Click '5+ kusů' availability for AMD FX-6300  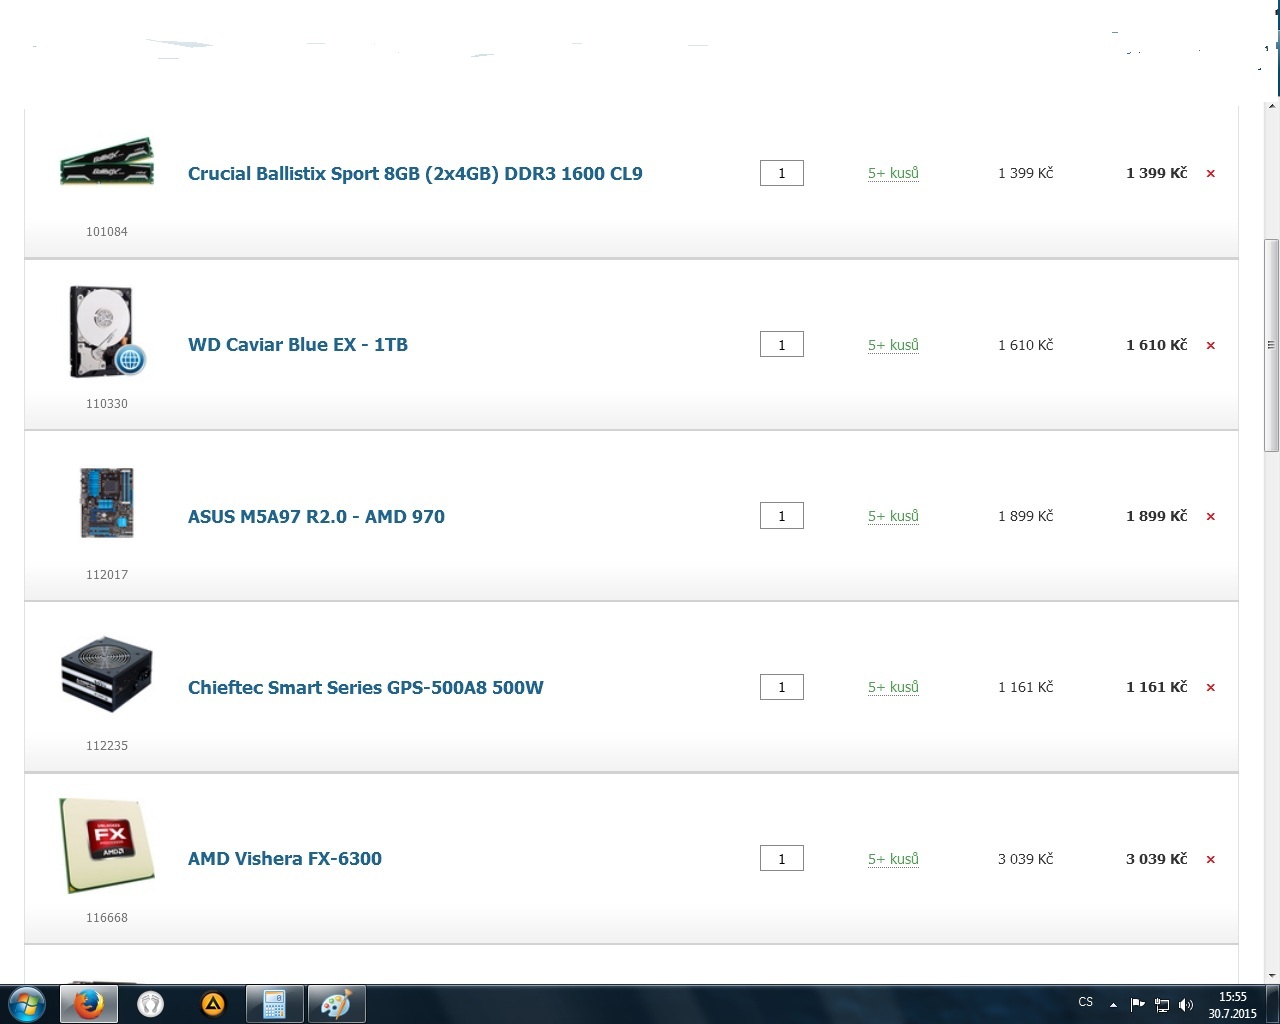point(893,859)
